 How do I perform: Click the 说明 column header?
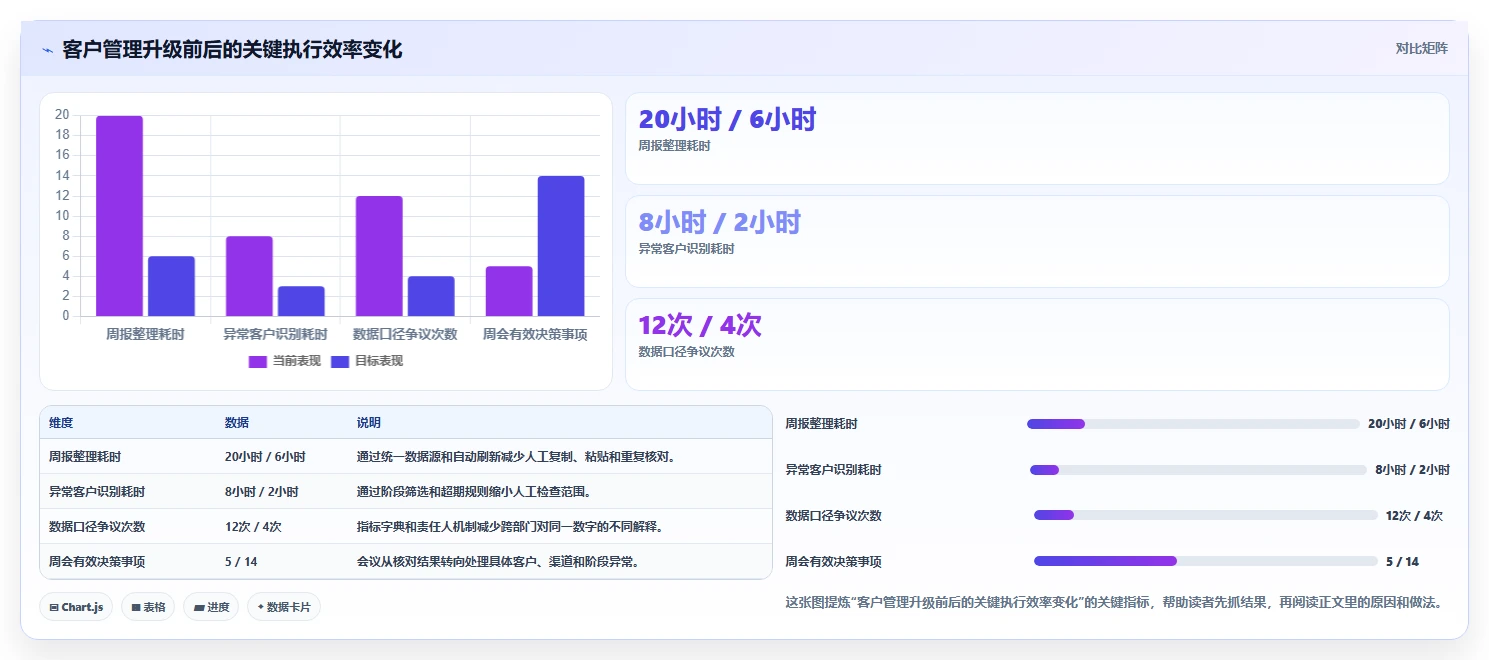coord(369,423)
